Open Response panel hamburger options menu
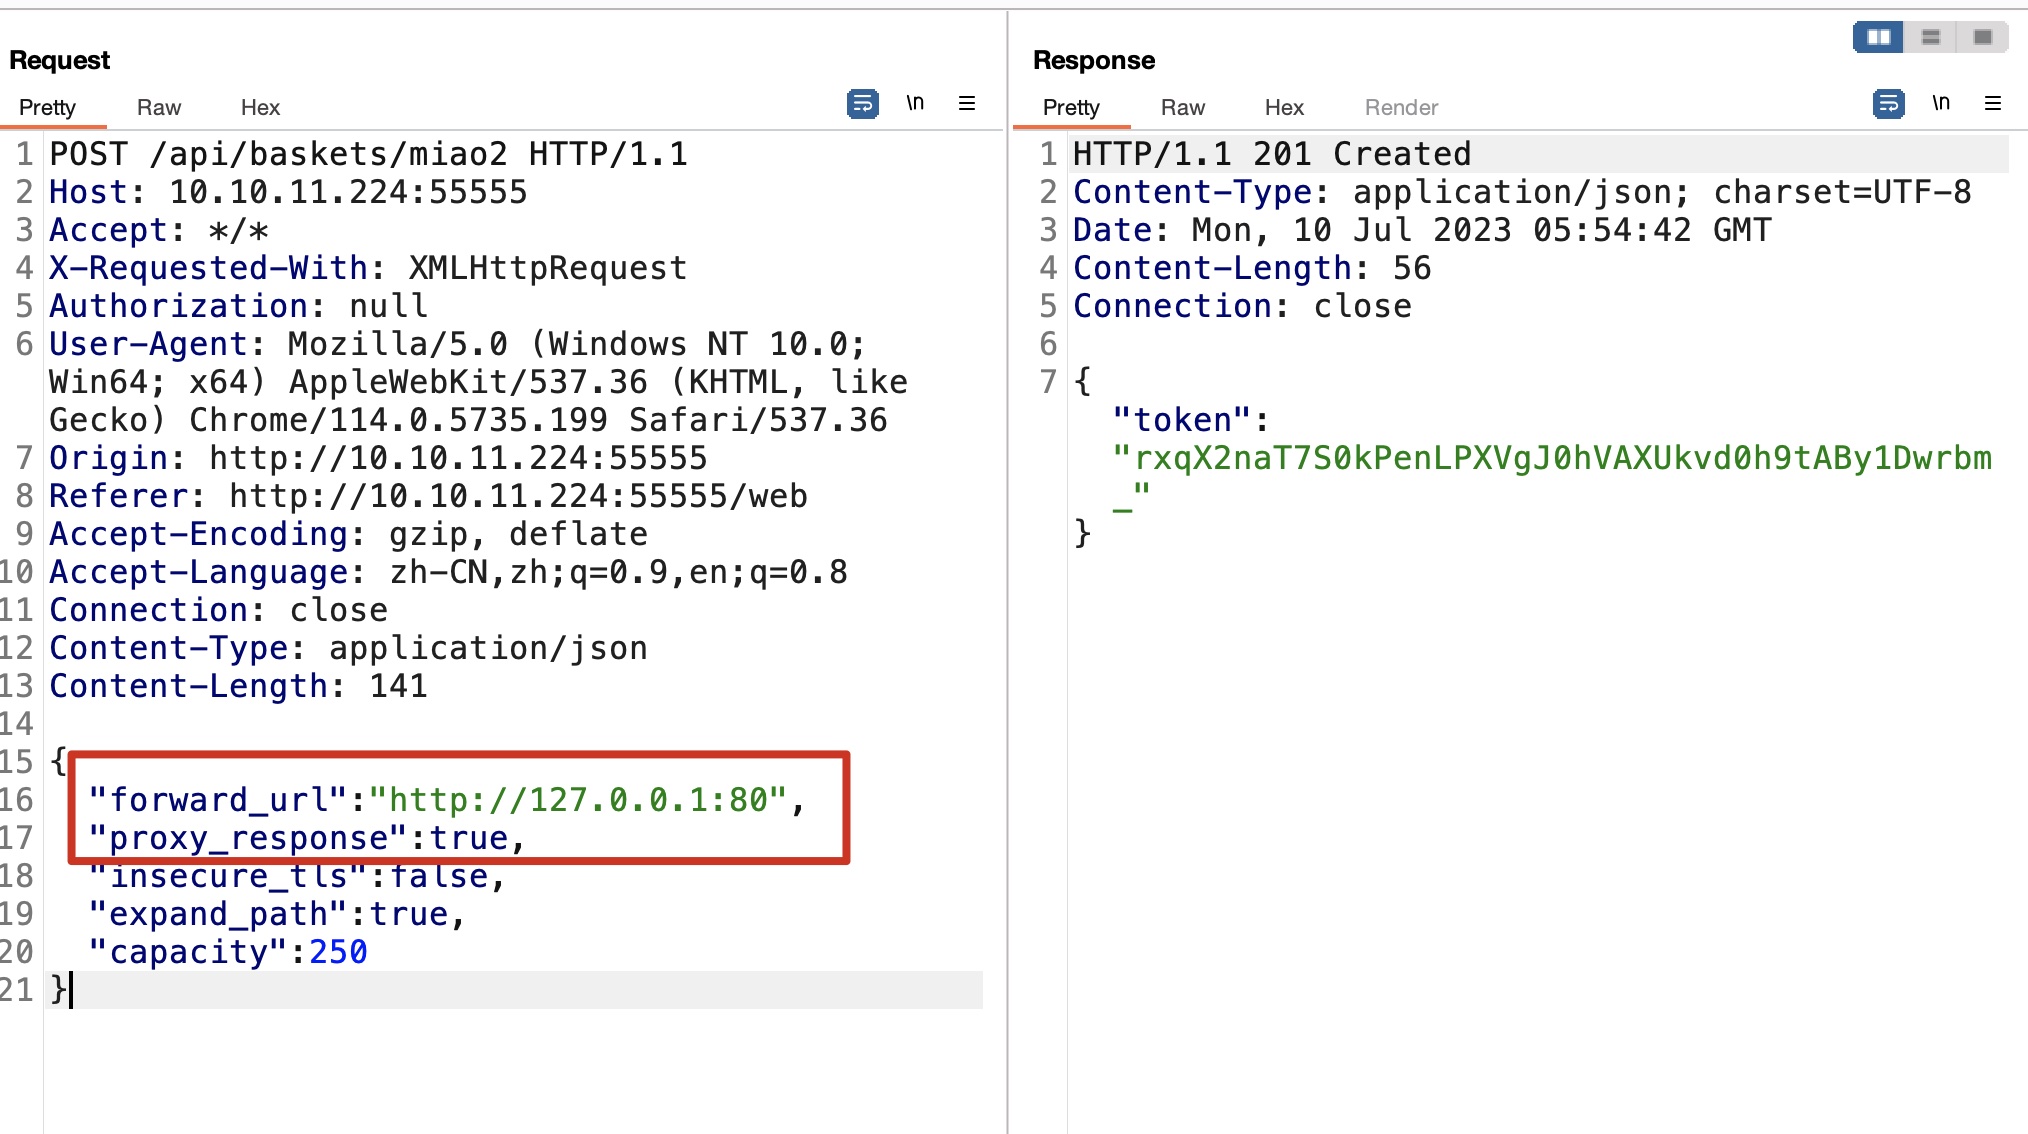Viewport: 2028px width, 1134px height. pyautogui.click(x=1993, y=104)
